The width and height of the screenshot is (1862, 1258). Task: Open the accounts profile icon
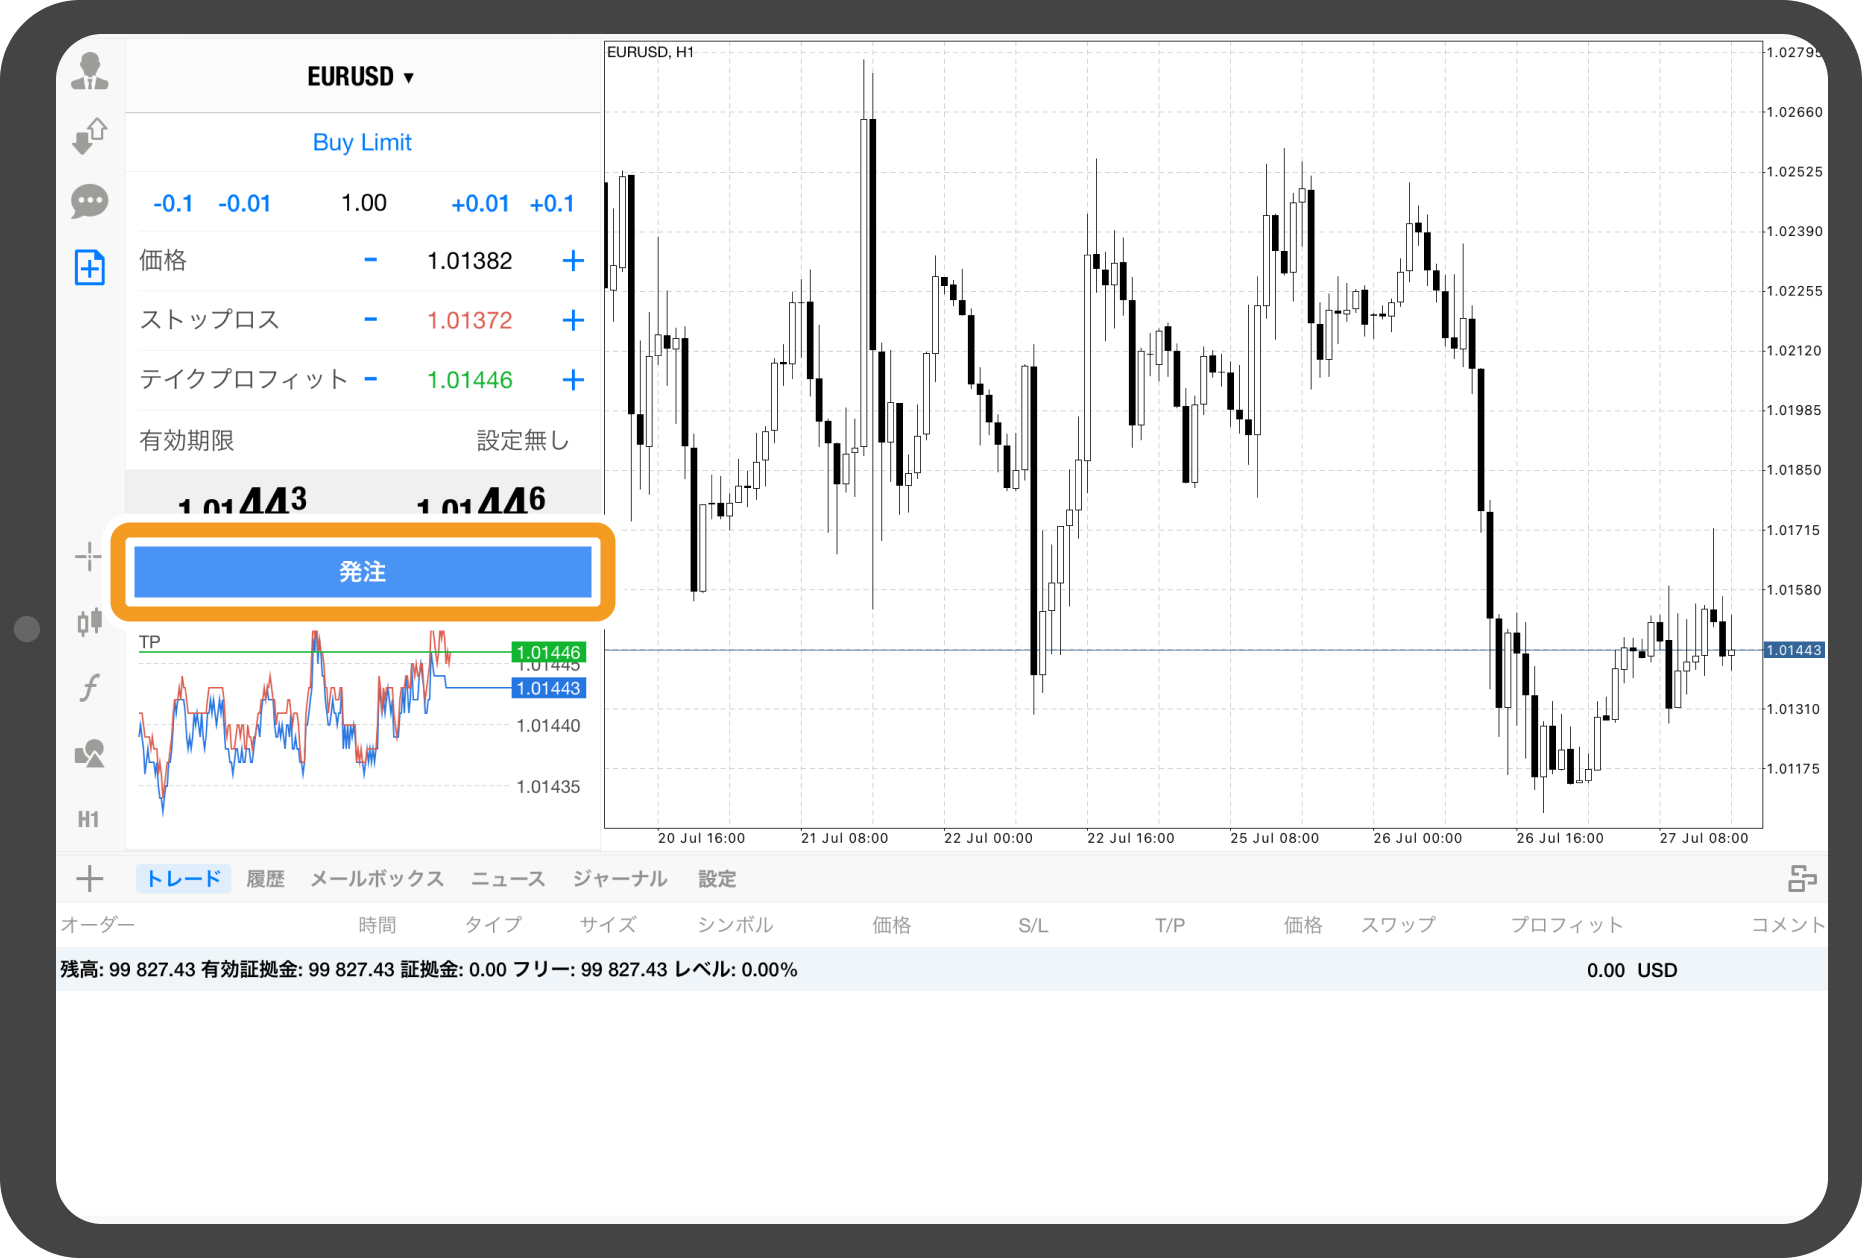90,71
